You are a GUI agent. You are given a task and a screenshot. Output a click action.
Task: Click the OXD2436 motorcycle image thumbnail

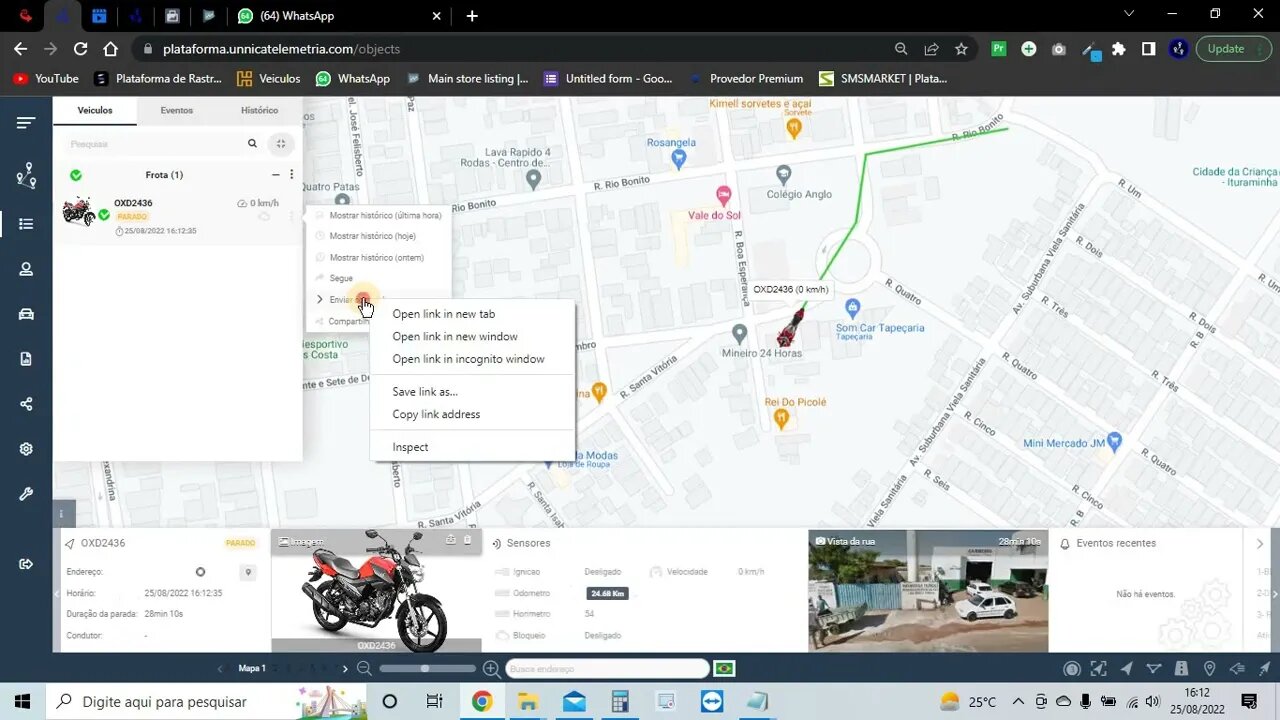click(376, 590)
